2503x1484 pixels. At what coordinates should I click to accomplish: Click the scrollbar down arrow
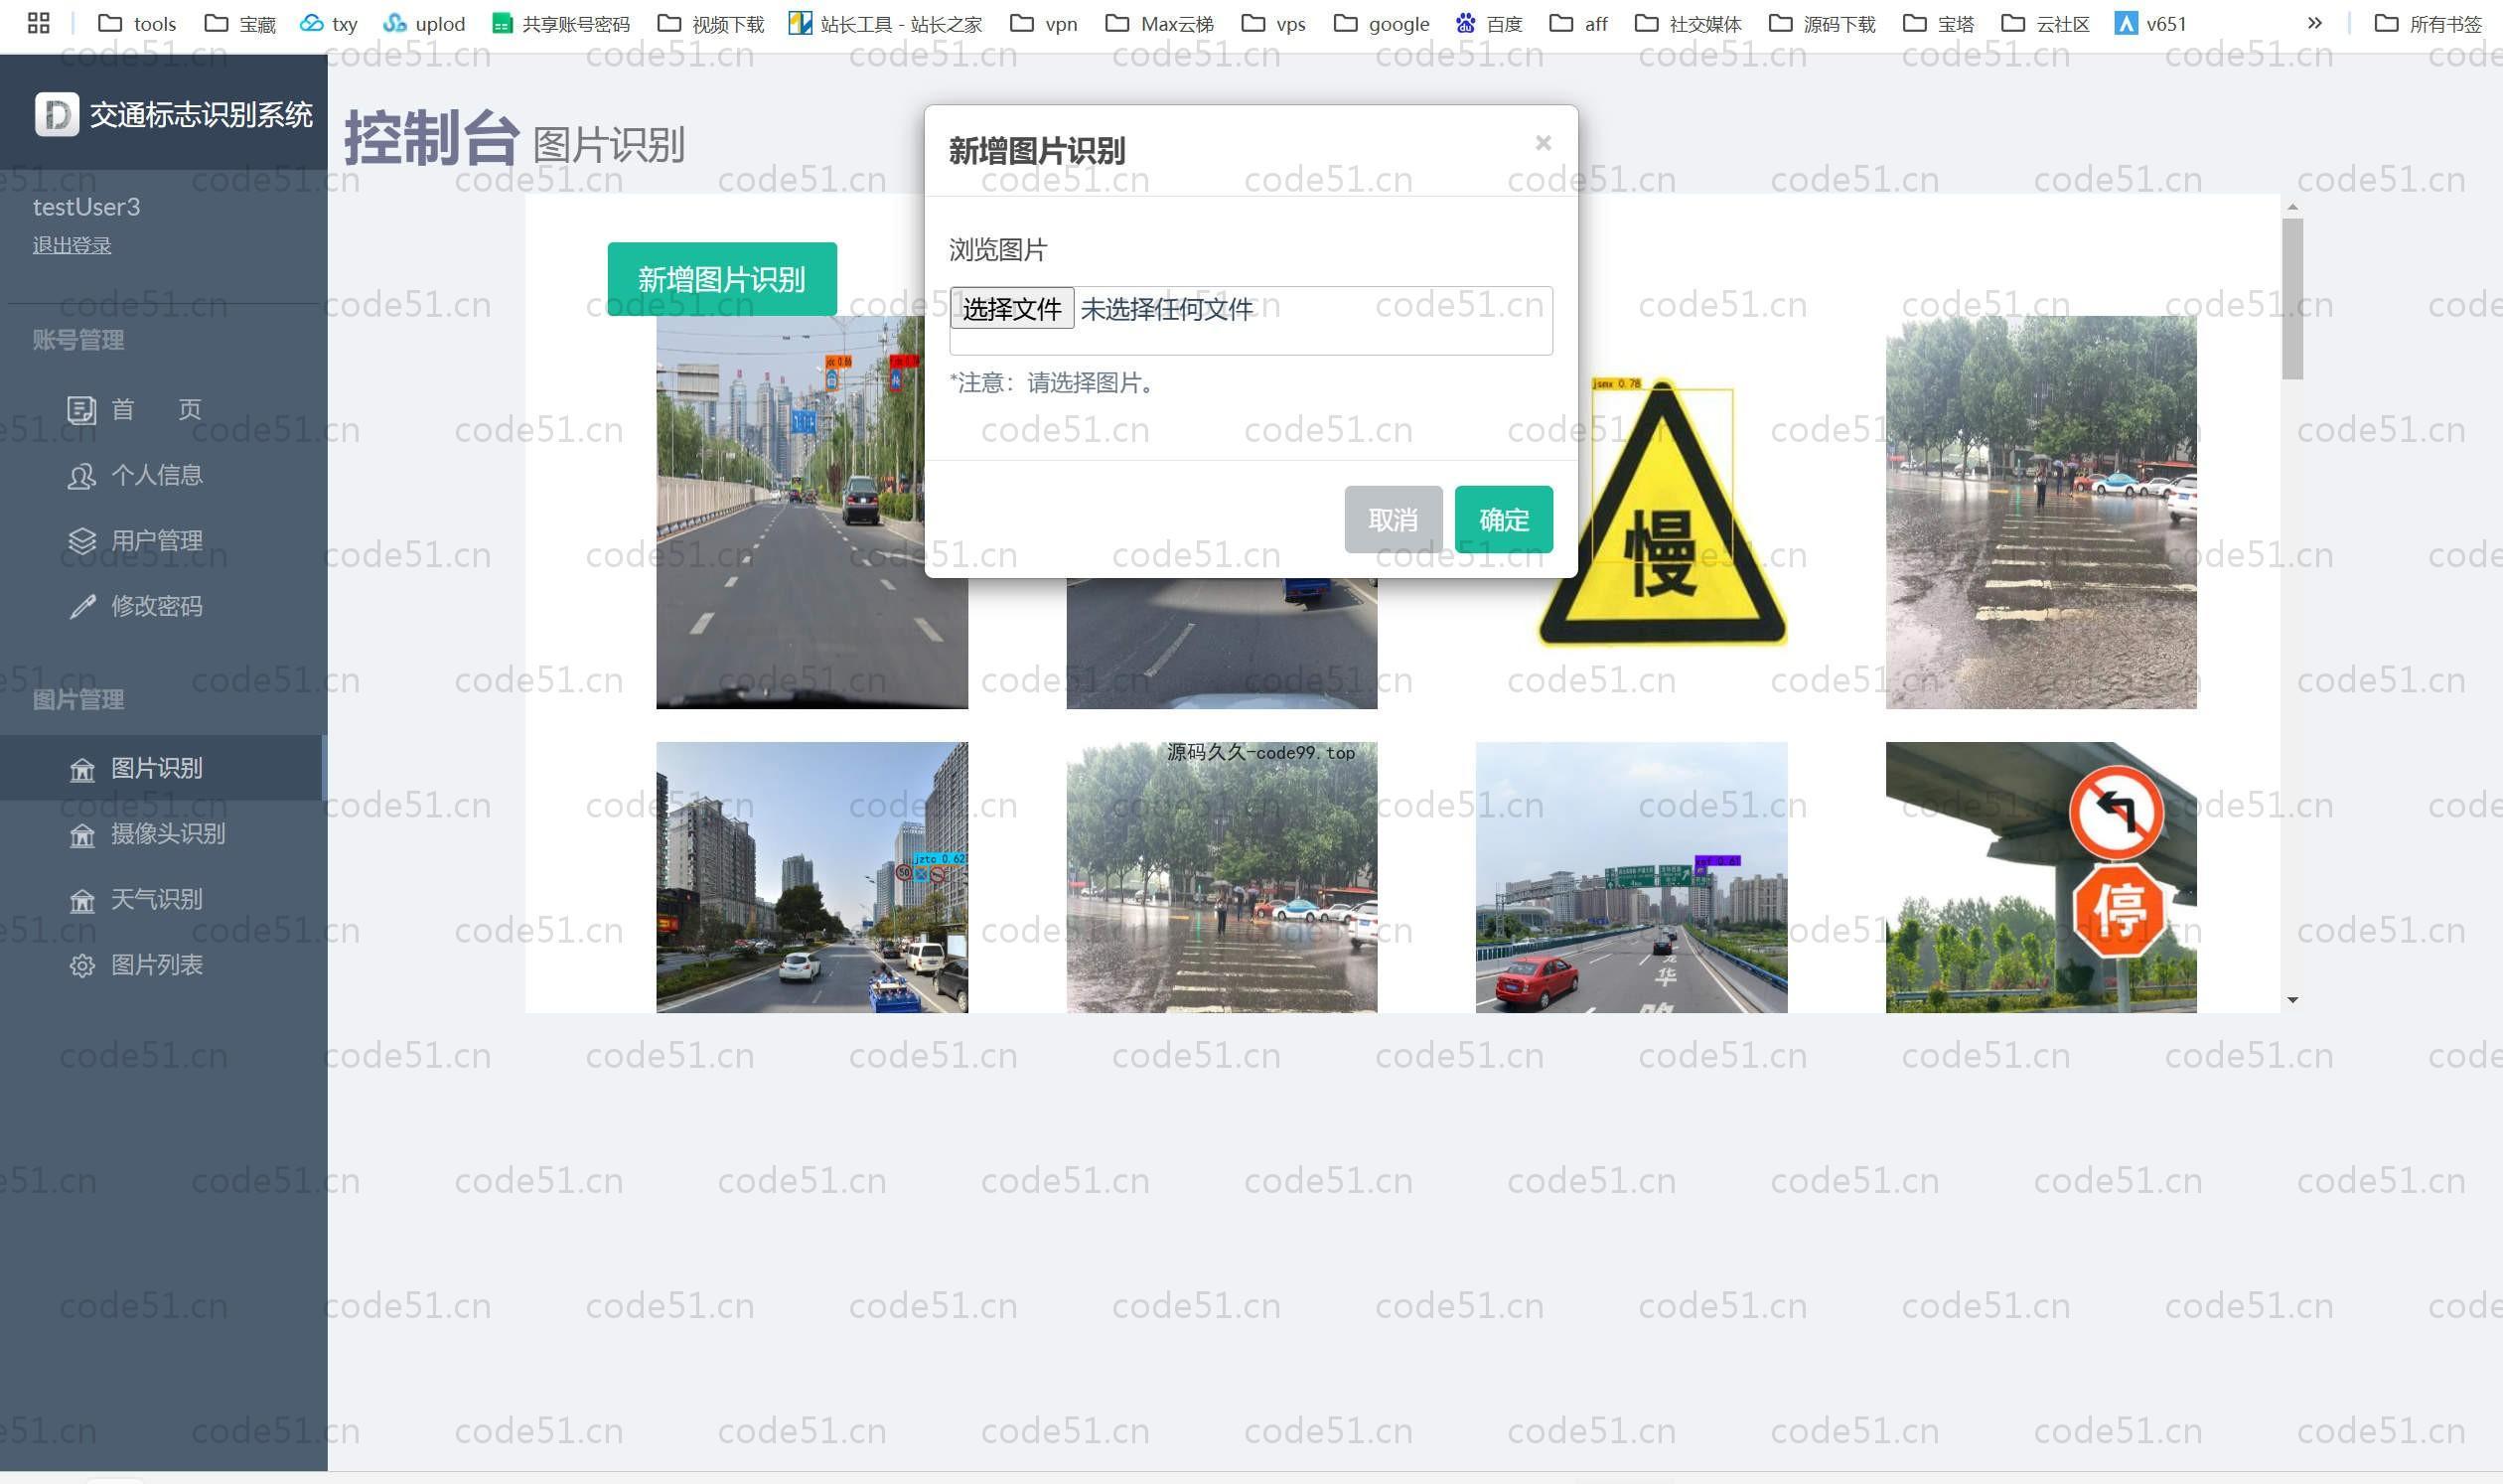(x=2293, y=1000)
